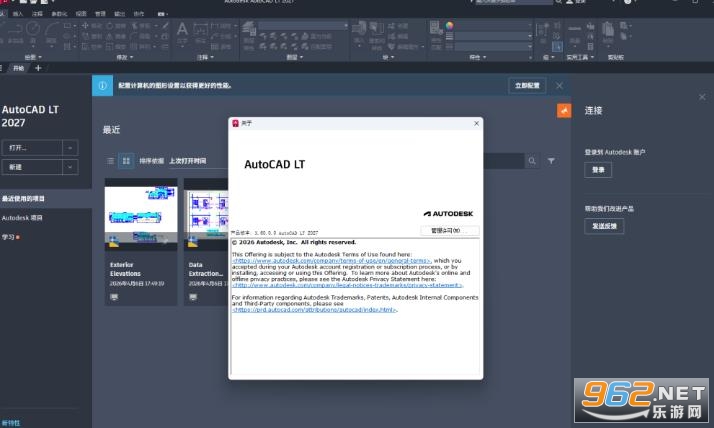Click the New button on Start page

pos(32,167)
